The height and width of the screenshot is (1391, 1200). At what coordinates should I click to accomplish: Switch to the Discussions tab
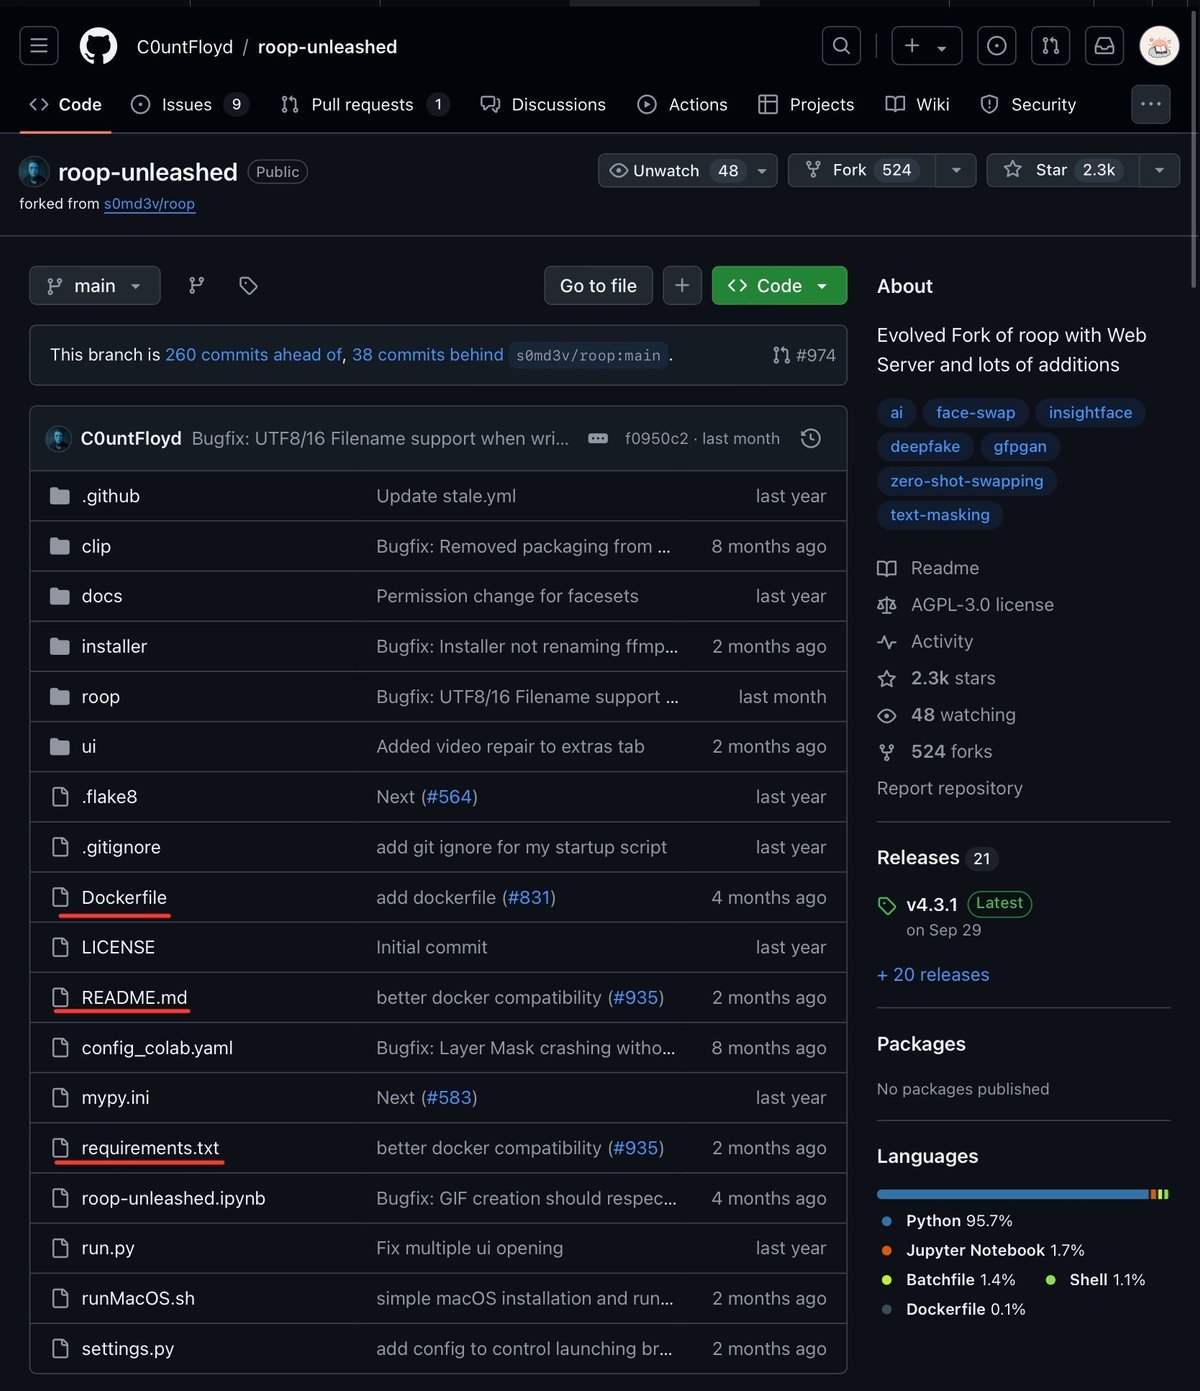click(543, 104)
